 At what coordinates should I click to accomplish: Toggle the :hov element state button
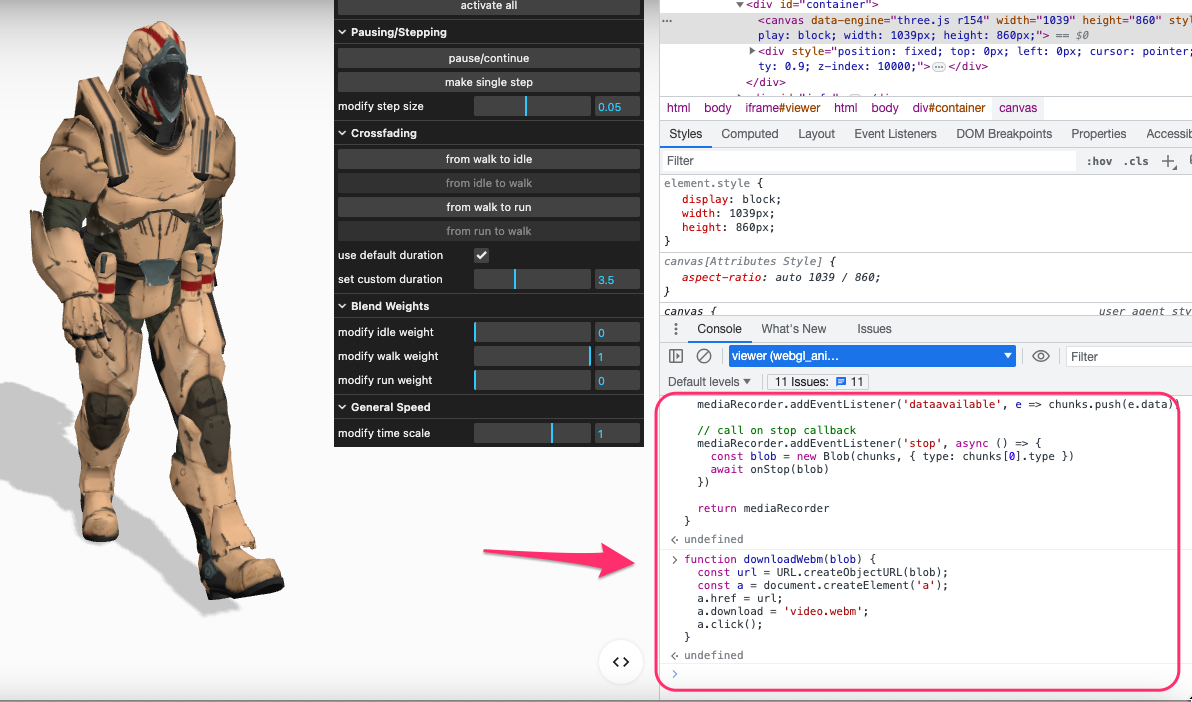click(1099, 161)
